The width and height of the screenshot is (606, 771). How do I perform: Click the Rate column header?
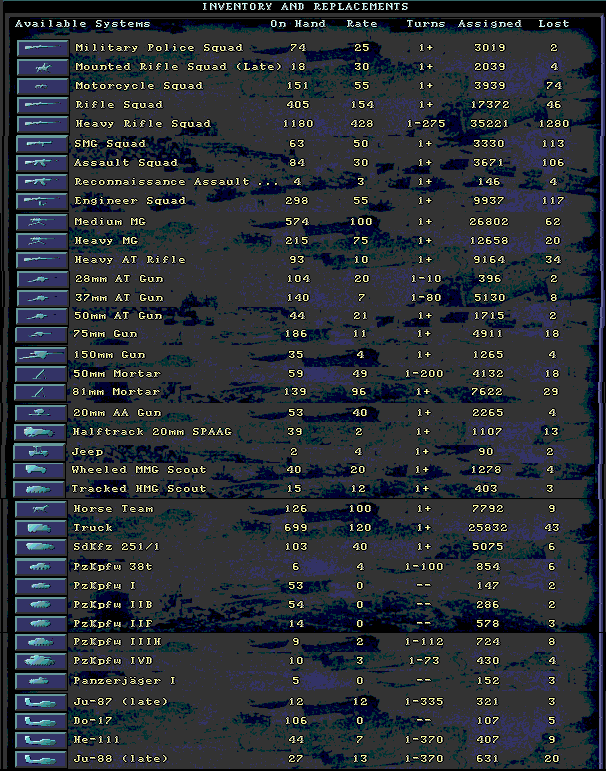click(362, 24)
